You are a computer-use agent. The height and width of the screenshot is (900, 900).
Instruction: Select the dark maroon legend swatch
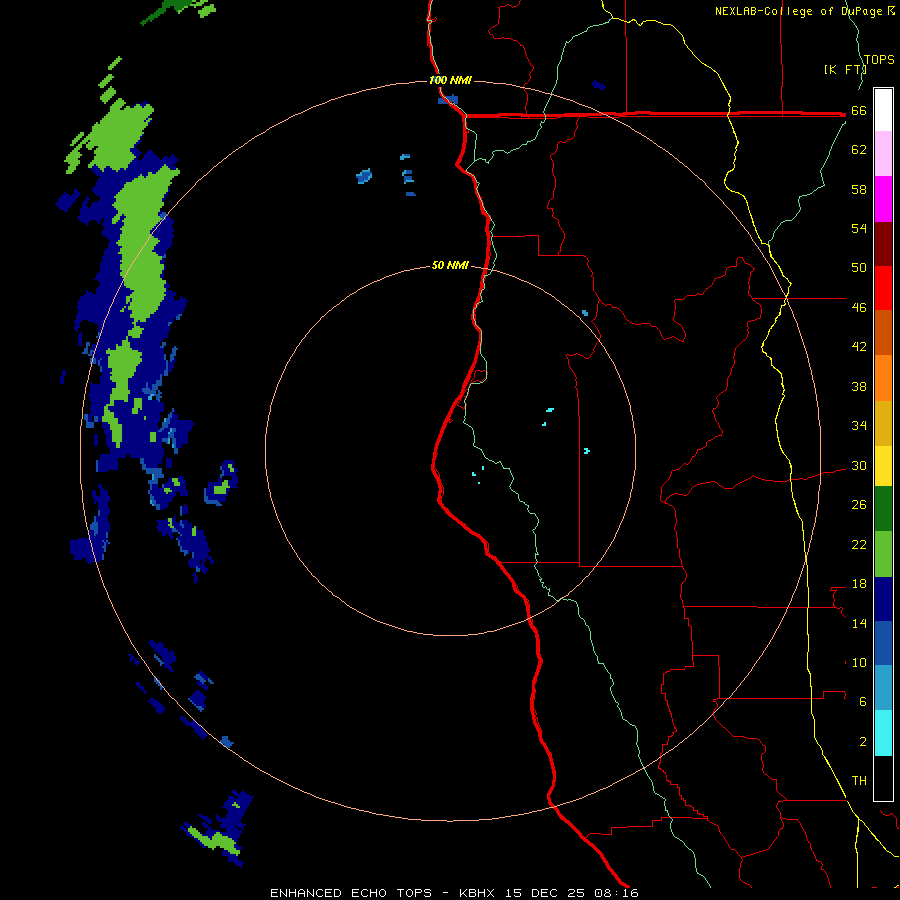883,244
